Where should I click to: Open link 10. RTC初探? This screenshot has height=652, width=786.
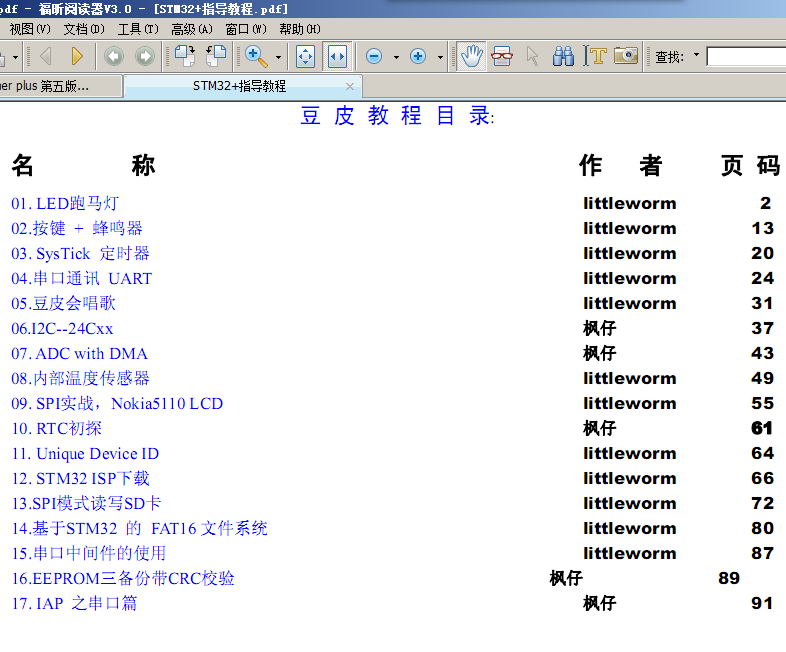click(x=57, y=428)
